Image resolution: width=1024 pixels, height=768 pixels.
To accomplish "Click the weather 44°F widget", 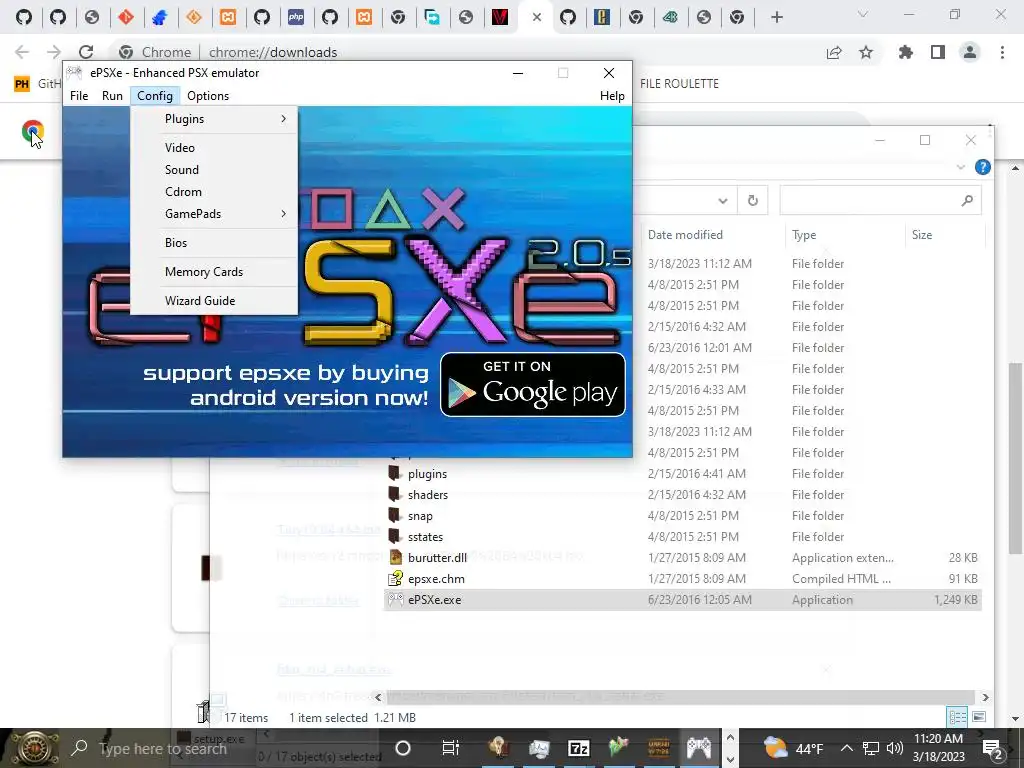I will pyautogui.click(x=793, y=748).
